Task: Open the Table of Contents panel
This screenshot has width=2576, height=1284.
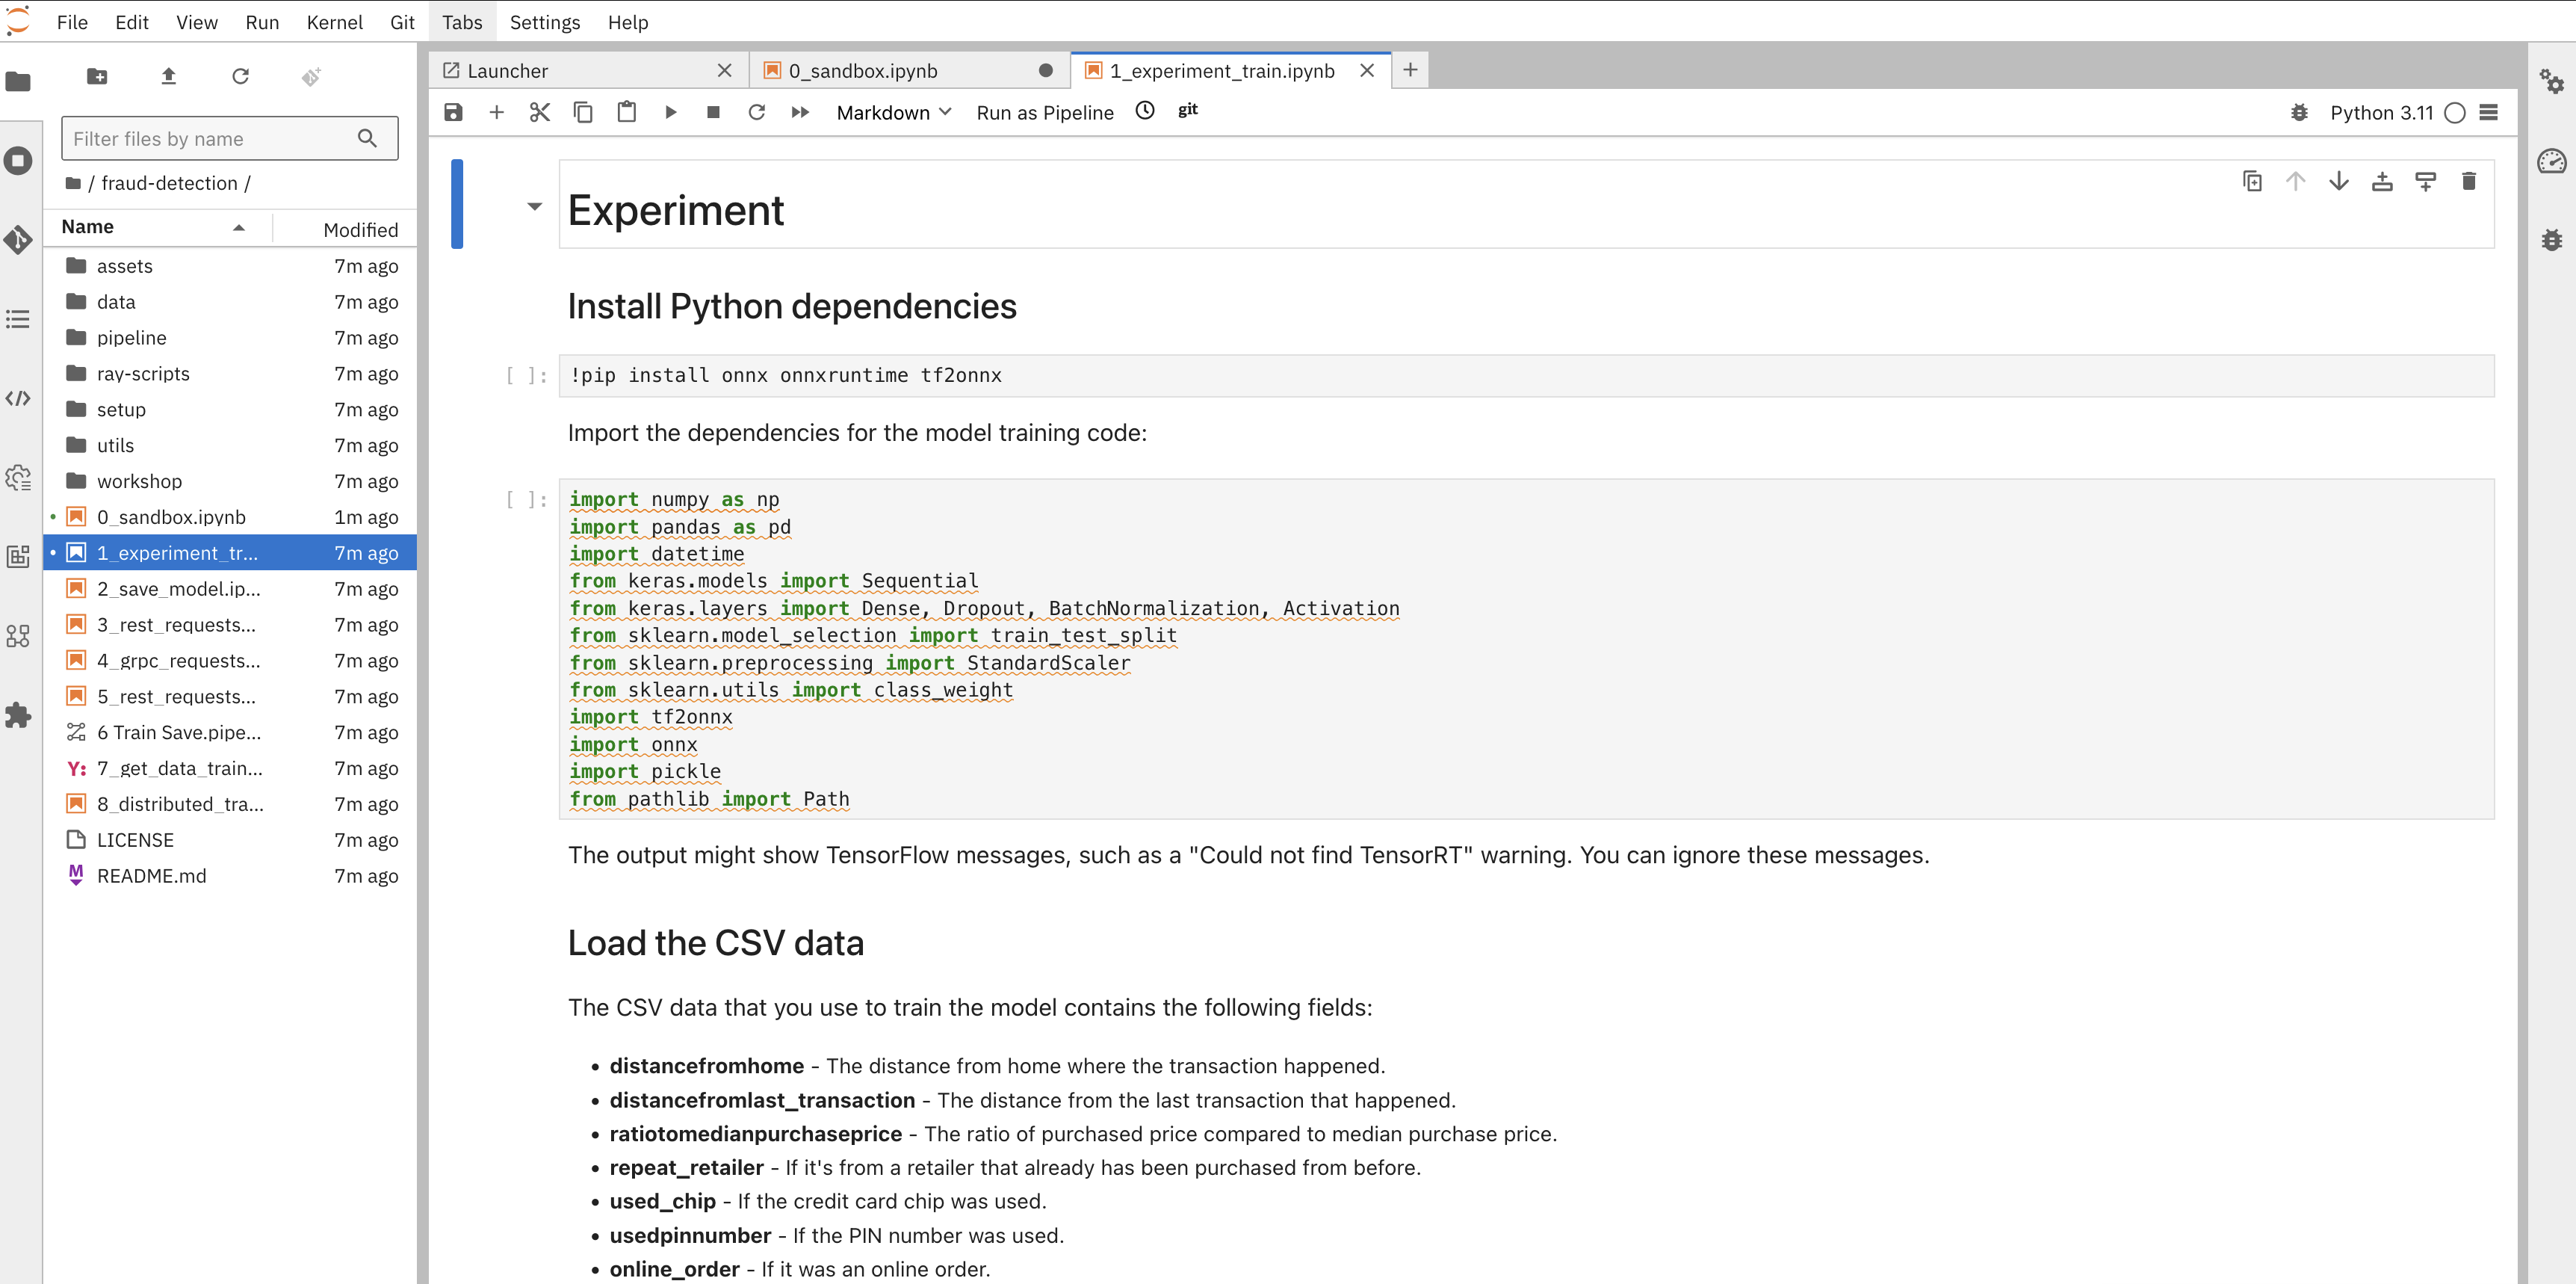Action: 19,319
